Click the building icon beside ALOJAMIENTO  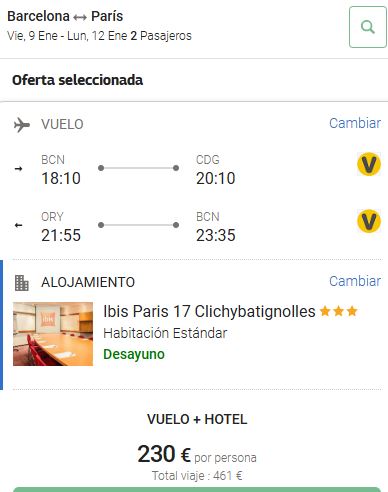22,283
